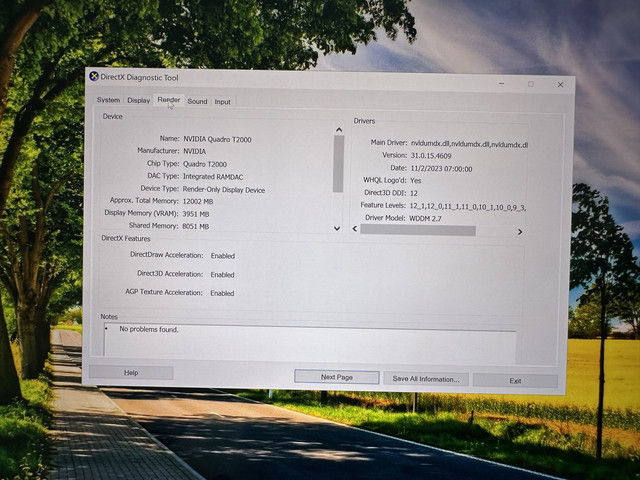Click the 'Device' group label
The image size is (640, 480).
[112, 116]
